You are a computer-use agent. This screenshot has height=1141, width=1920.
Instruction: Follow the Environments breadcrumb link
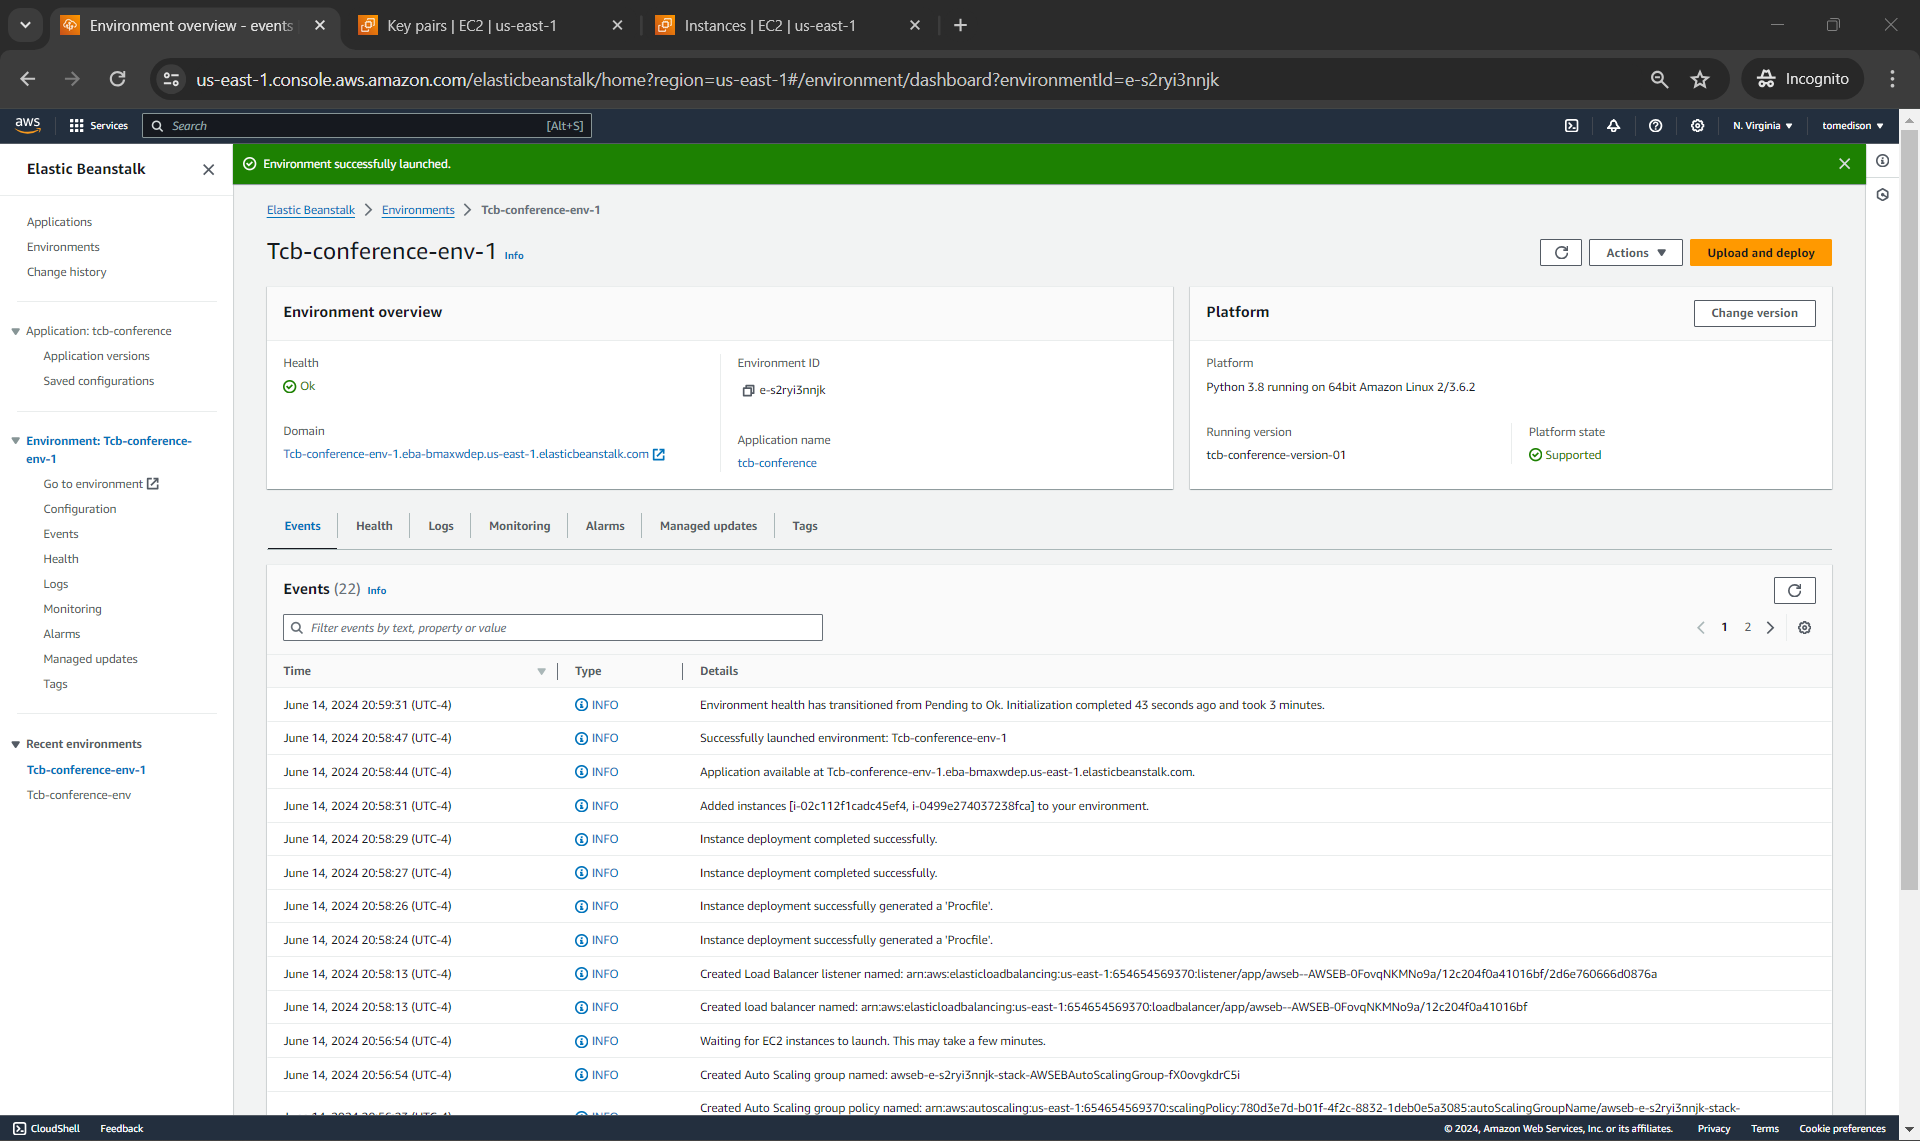(x=418, y=210)
